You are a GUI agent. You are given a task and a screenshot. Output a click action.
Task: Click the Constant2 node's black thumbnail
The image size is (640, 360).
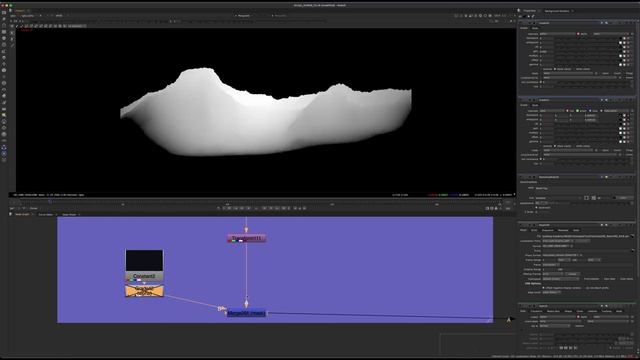(x=144, y=260)
